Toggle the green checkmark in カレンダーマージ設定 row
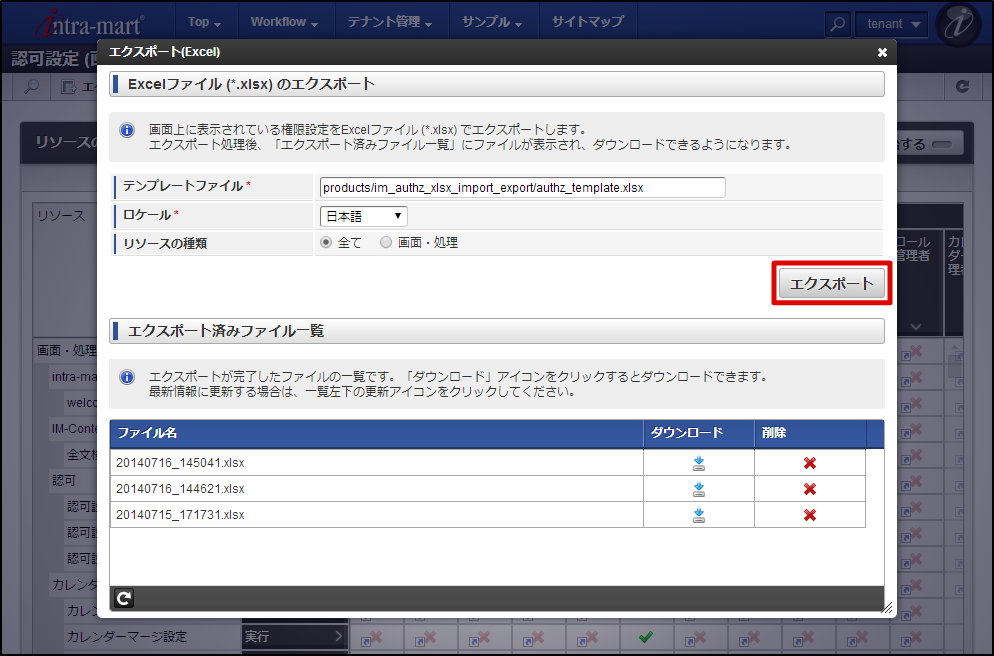This screenshot has width=994, height=656. coord(646,636)
